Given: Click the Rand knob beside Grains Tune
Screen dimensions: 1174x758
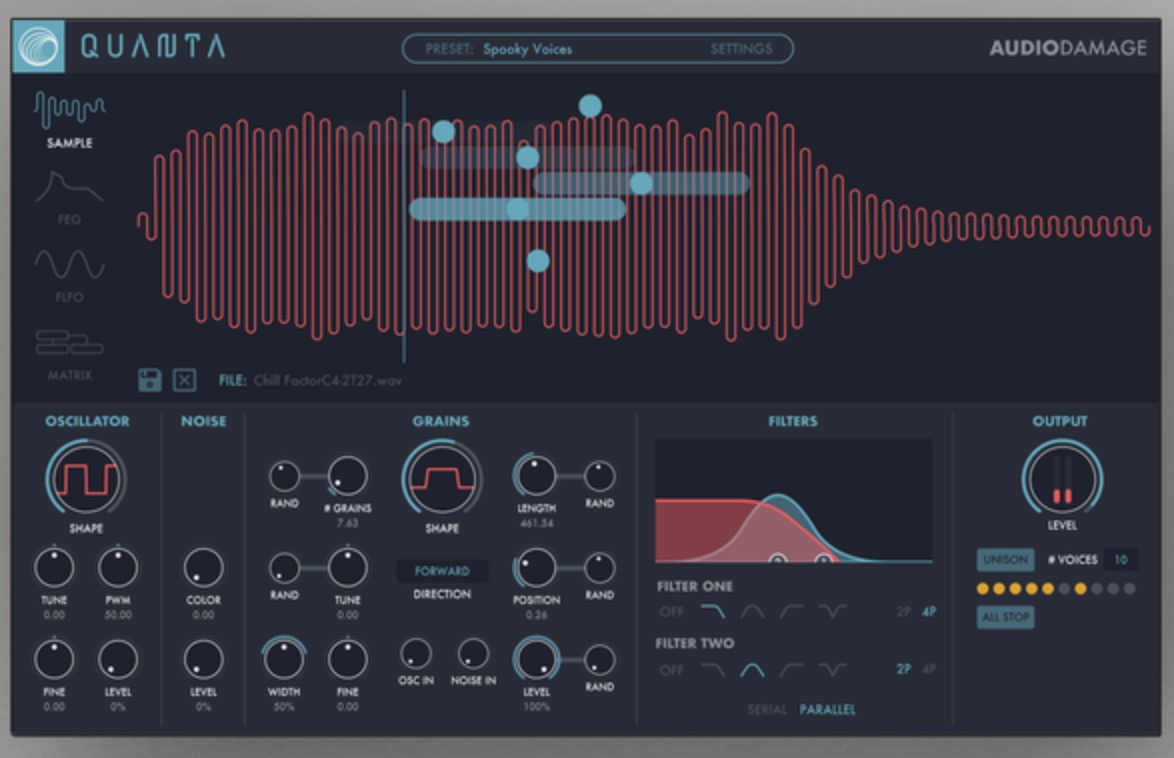Looking at the screenshot, I should (284, 568).
